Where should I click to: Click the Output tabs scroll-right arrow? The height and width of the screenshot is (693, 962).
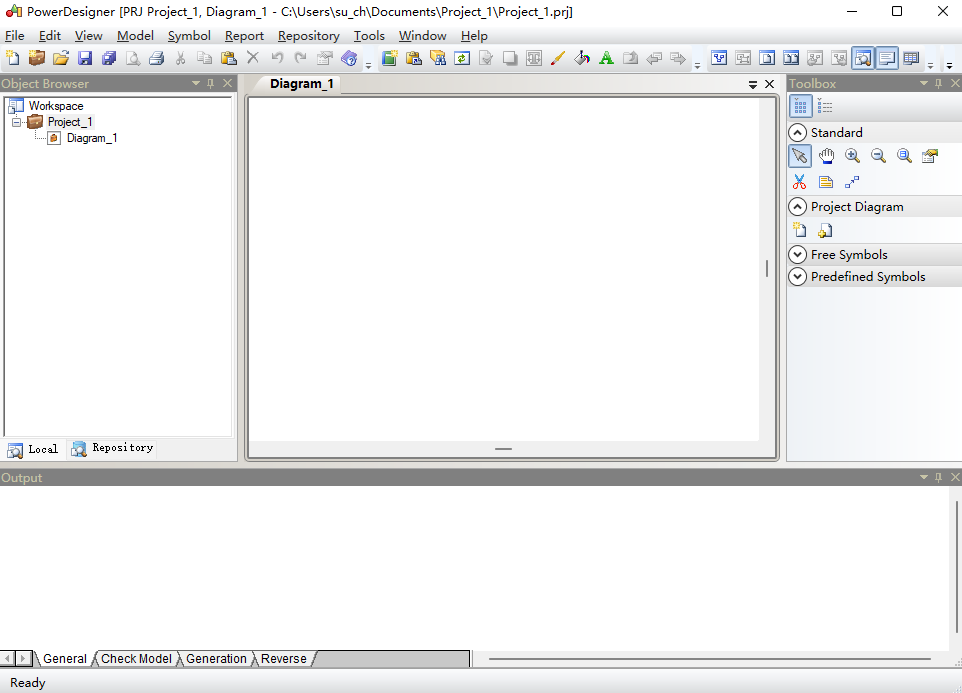point(23,659)
